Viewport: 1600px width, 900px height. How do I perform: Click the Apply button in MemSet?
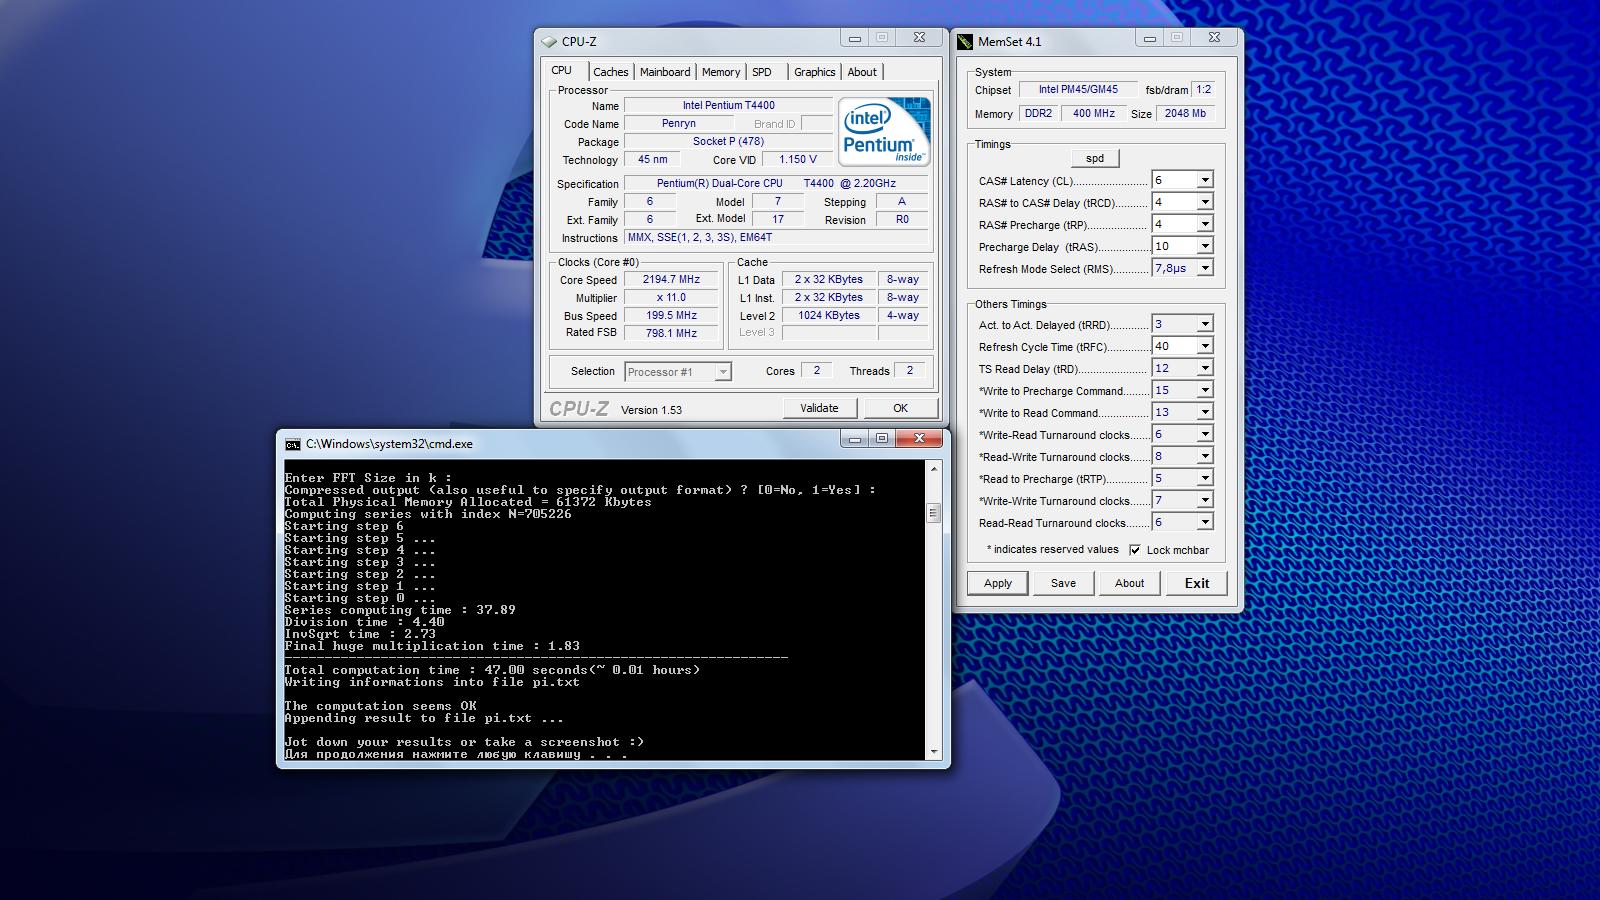[x=998, y=583]
